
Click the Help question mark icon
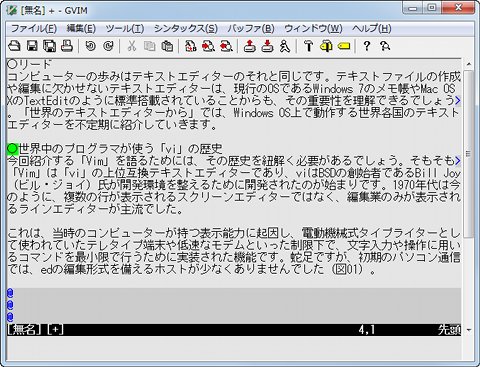click(367, 46)
